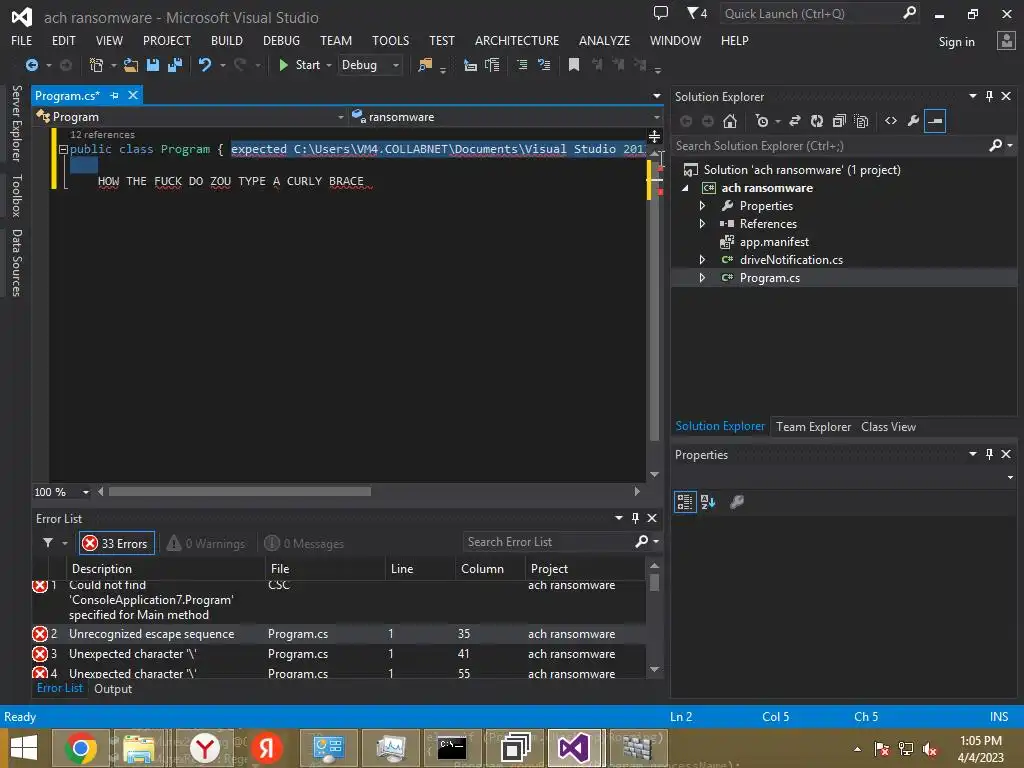1024x768 pixels.
Task: Switch to the Output tab
Action: [x=113, y=689]
